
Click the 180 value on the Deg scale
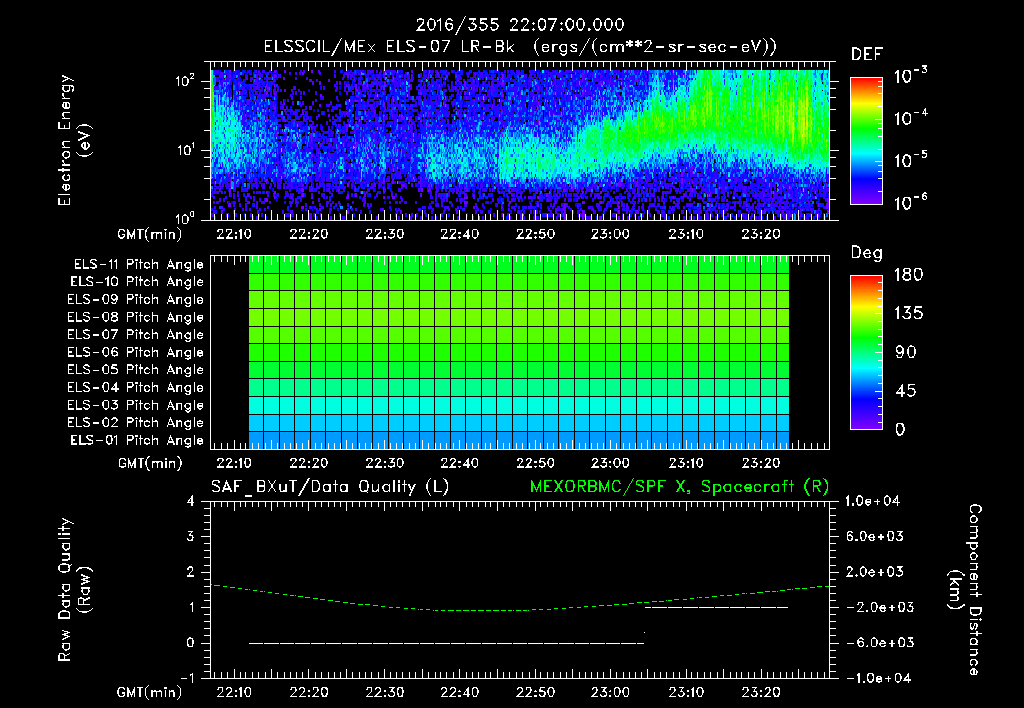(x=908, y=274)
